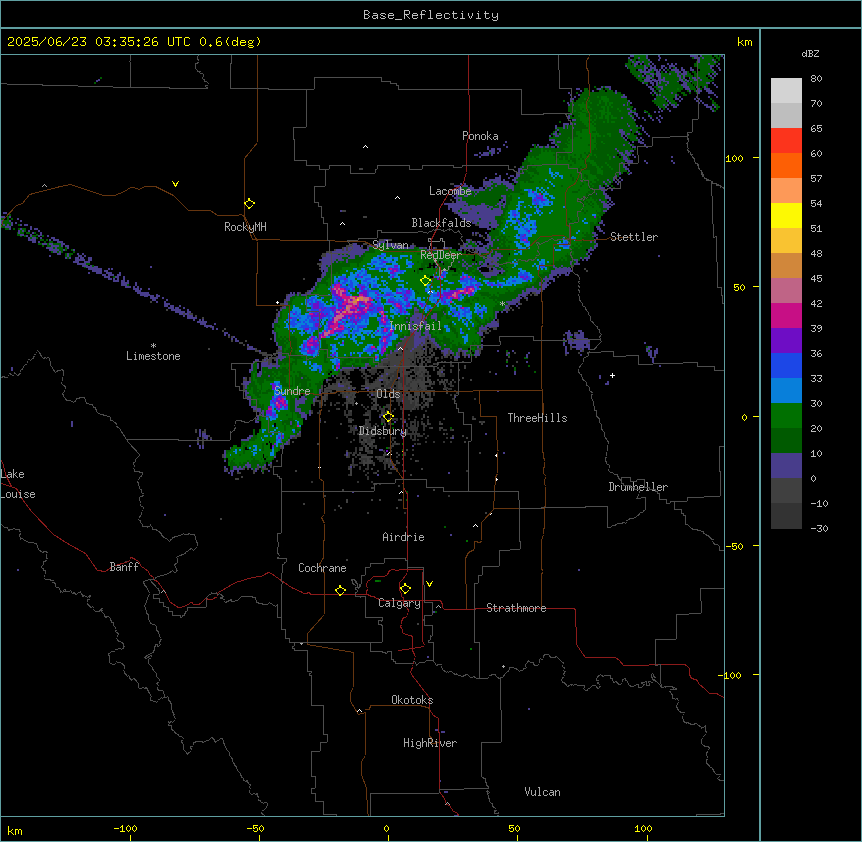Select the yellow diamond marker below RedDeer
This screenshot has width=862, height=842.
(426, 281)
